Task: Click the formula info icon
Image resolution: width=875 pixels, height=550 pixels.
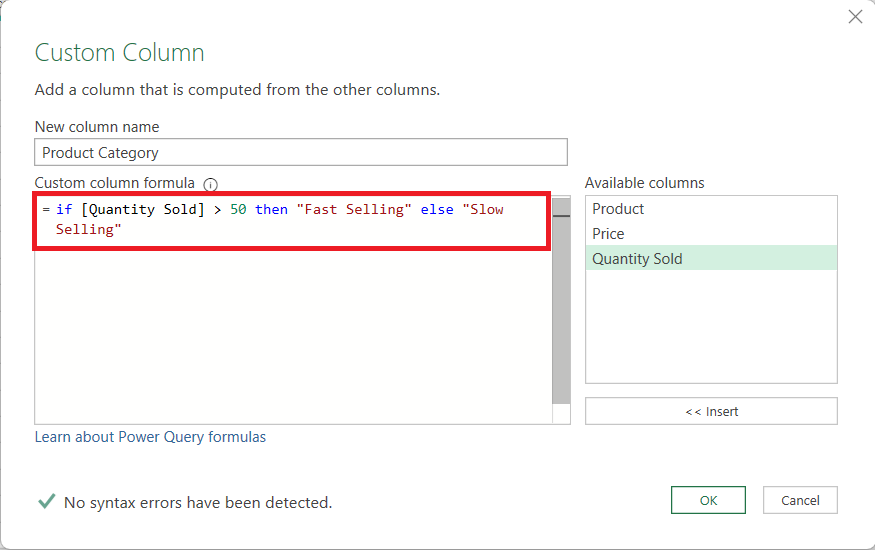Action: (x=210, y=184)
